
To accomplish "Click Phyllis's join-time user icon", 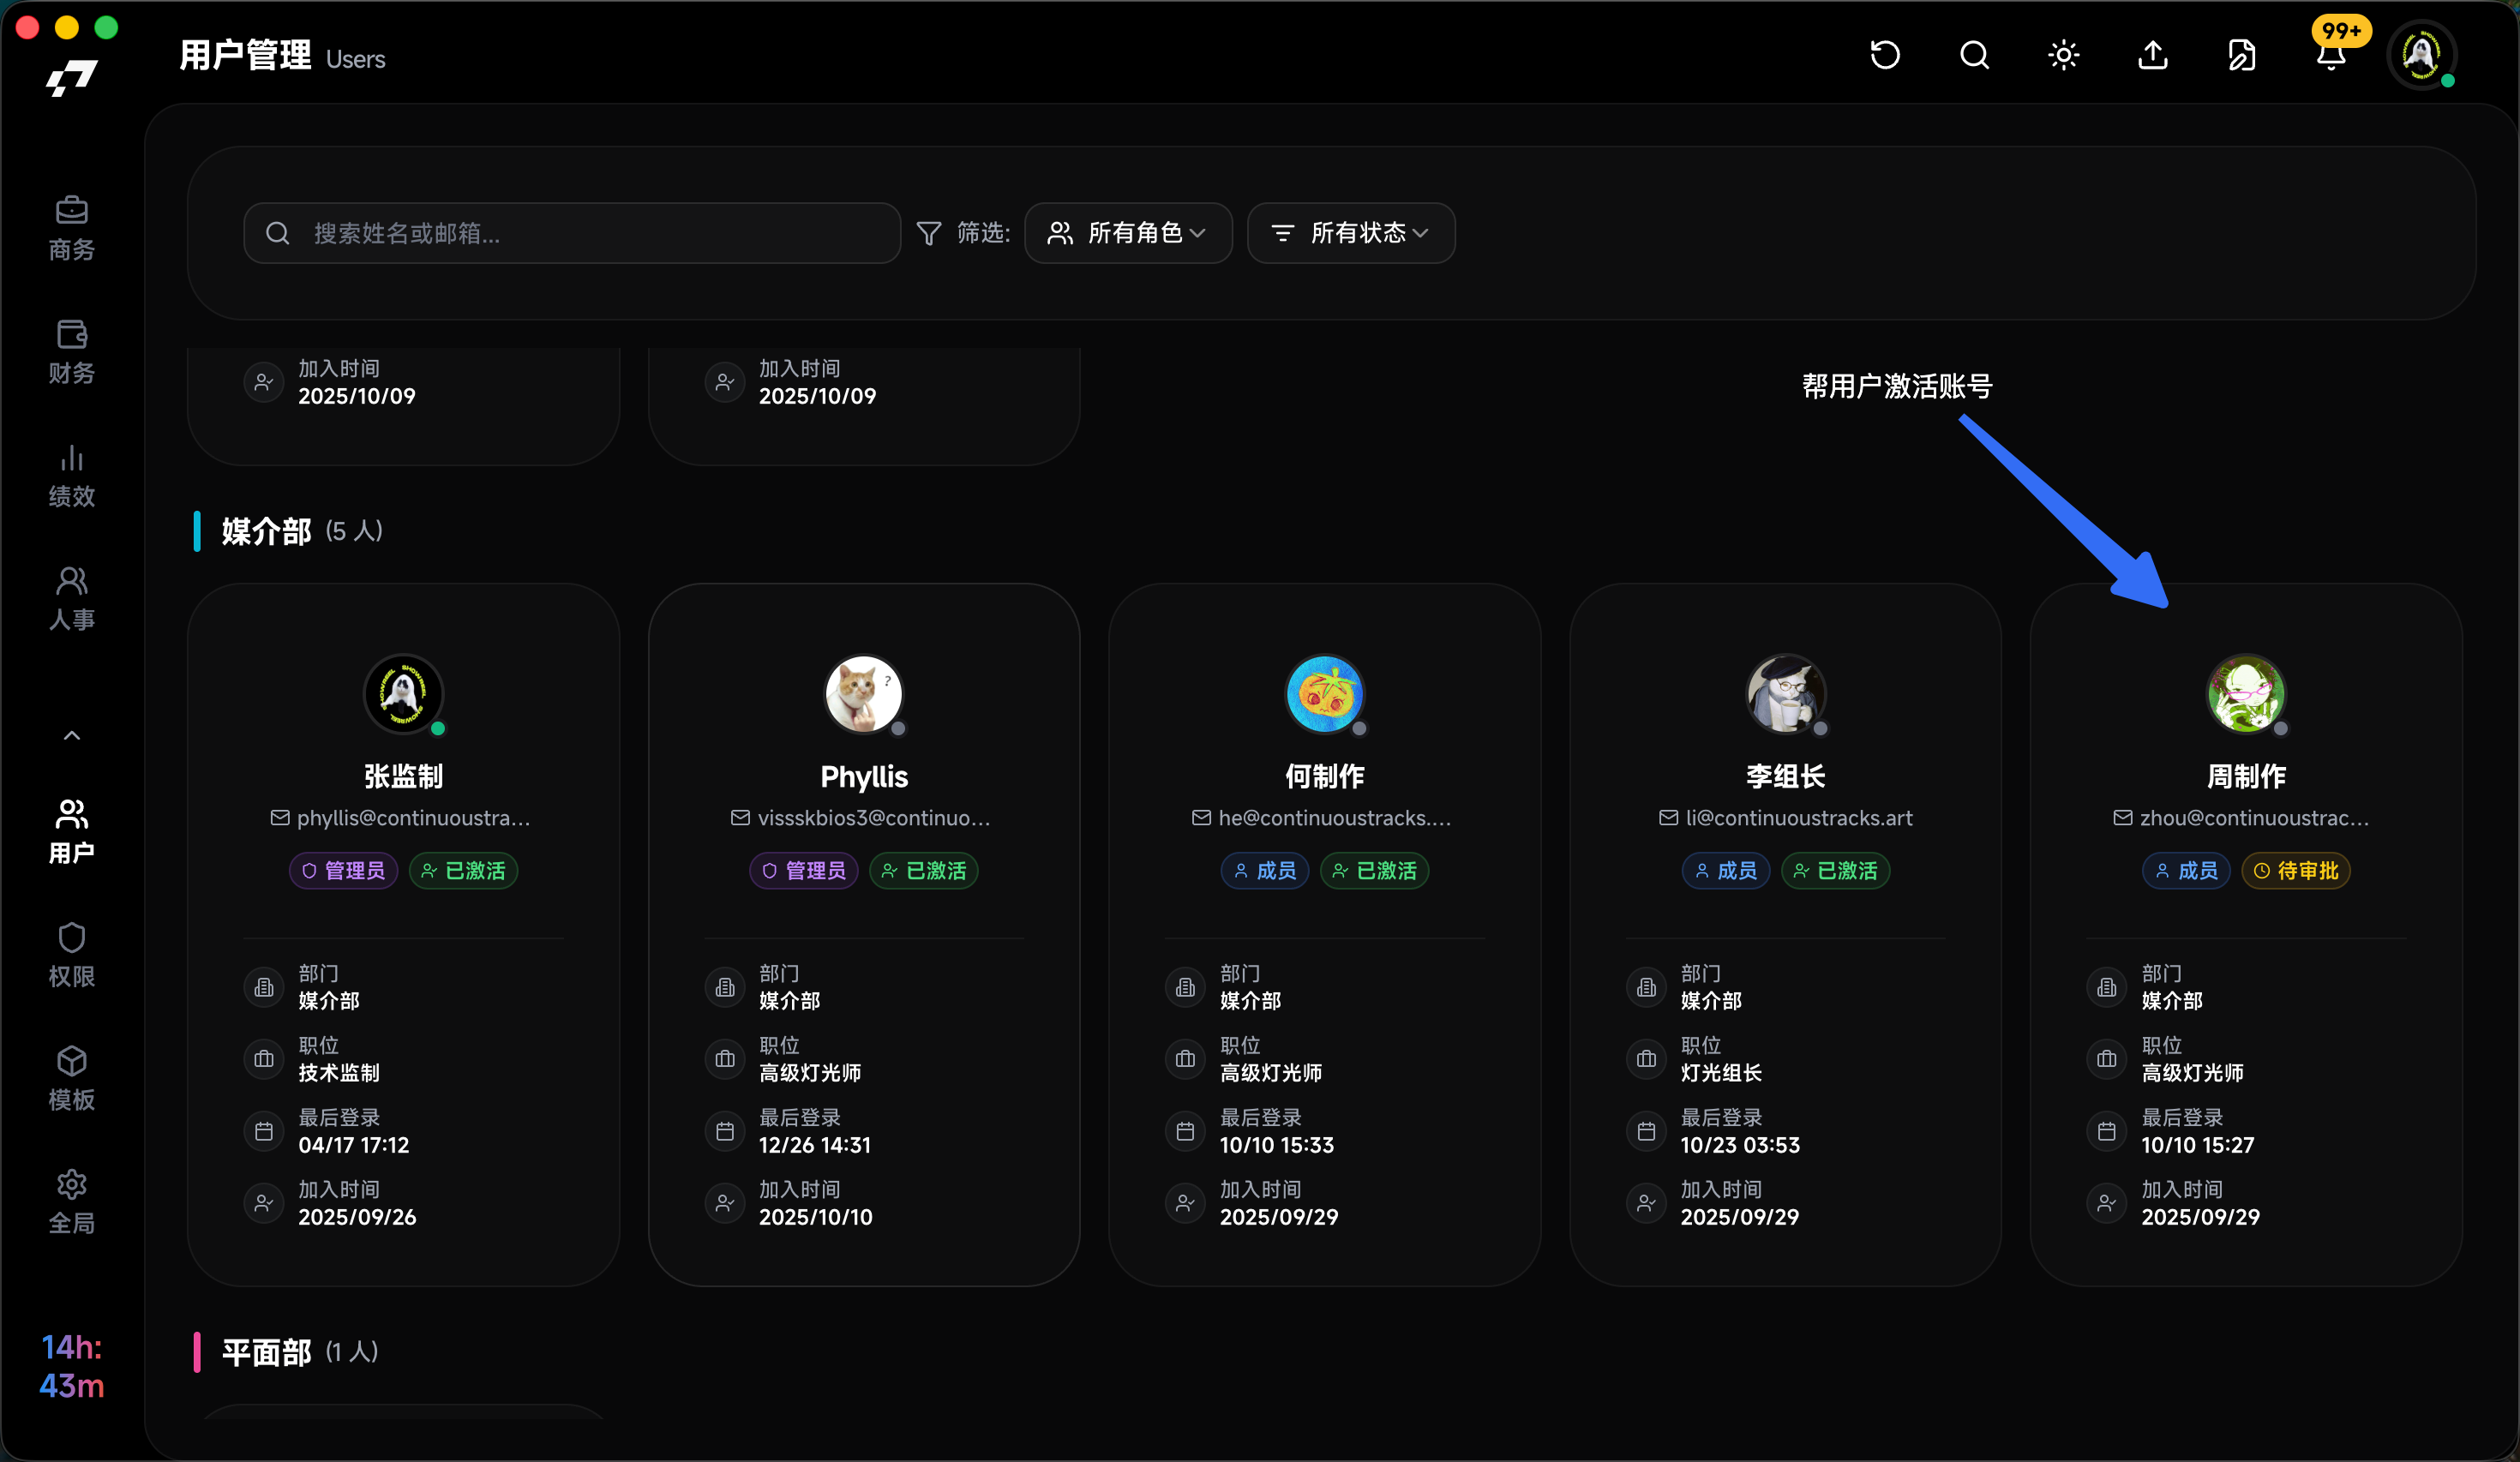I will [725, 1203].
